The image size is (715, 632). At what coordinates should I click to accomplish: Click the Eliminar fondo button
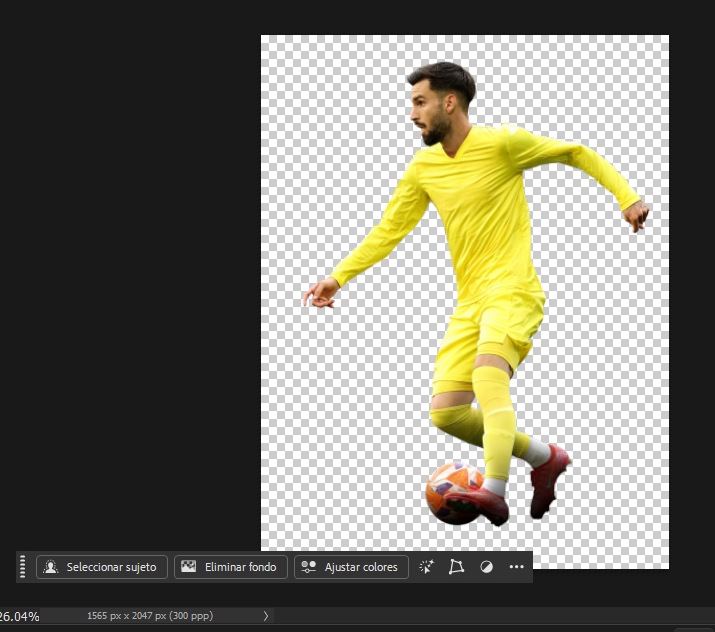[x=231, y=567]
